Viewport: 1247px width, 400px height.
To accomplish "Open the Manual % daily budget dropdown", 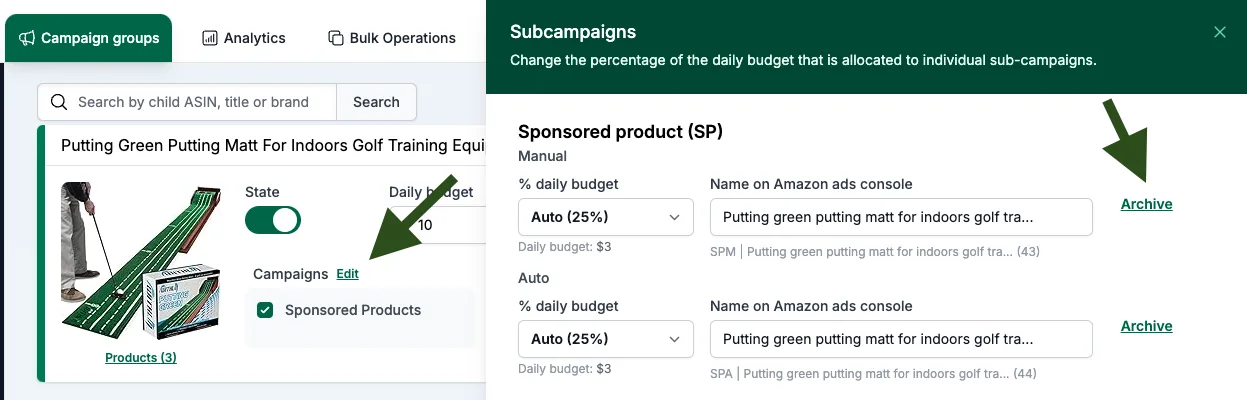I will [x=606, y=217].
